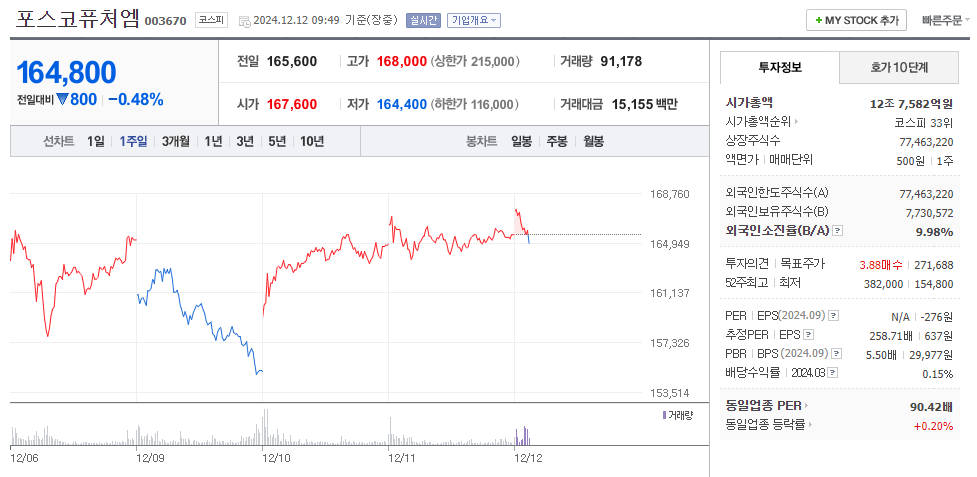Viewport: 977px width, 477px height.
Task: Click the 12/12 date marker on chart axis
Action: coord(527,458)
